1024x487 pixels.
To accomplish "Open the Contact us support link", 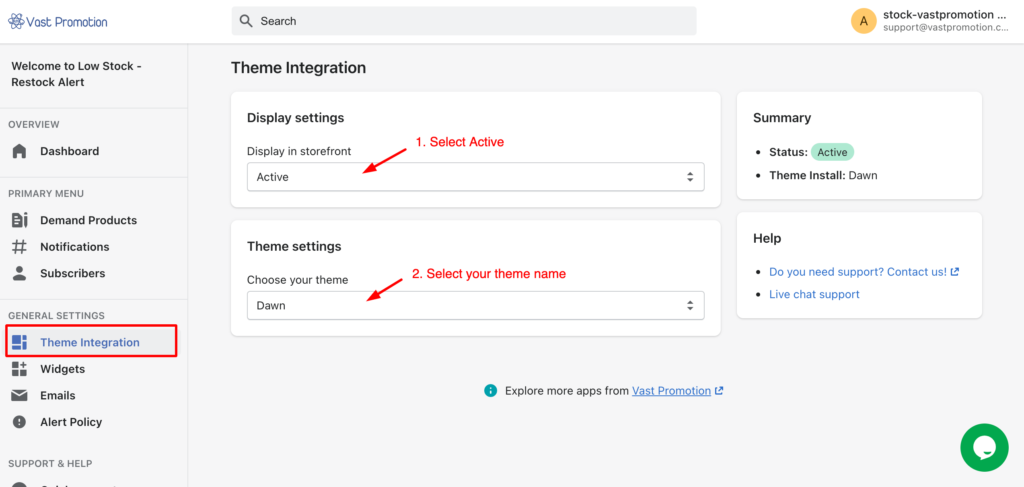I will point(858,272).
